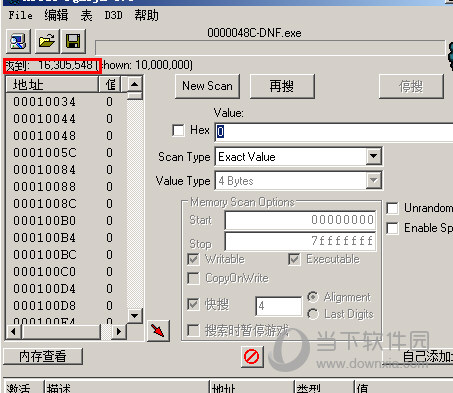Viewport: 453px width, 393px height.
Task: Select address row 000100D4
Action: click(66, 289)
